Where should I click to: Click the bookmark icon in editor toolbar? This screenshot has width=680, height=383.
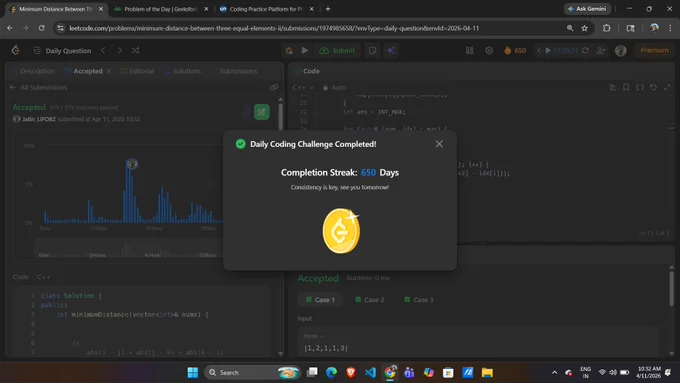tap(626, 87)
